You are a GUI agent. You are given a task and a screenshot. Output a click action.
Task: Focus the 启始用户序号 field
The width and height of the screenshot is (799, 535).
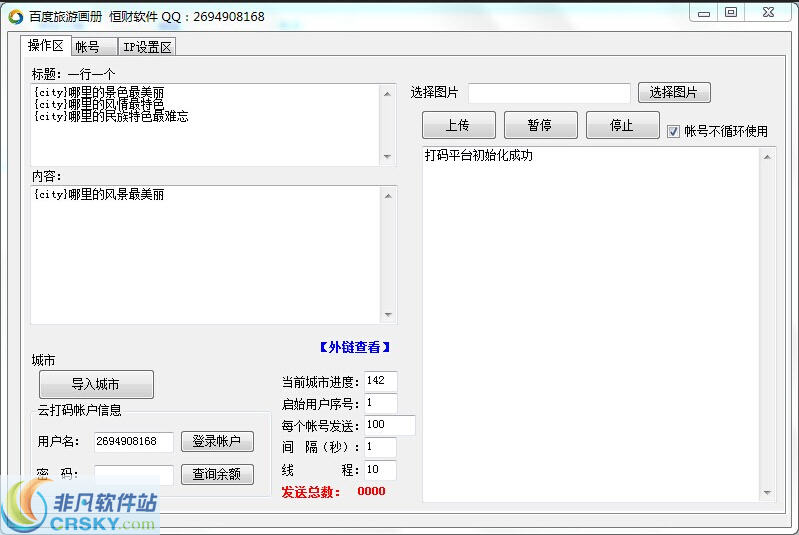pyautogui.click(x=380, y=404)
